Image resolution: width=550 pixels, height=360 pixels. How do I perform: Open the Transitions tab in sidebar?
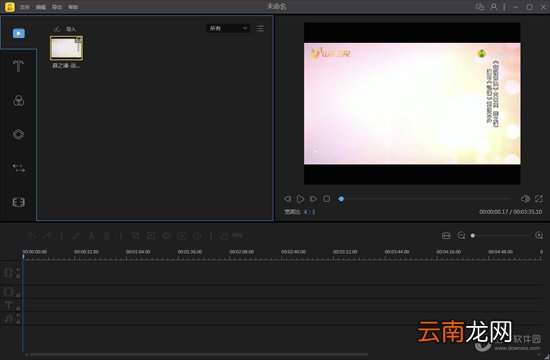(19, 168)
